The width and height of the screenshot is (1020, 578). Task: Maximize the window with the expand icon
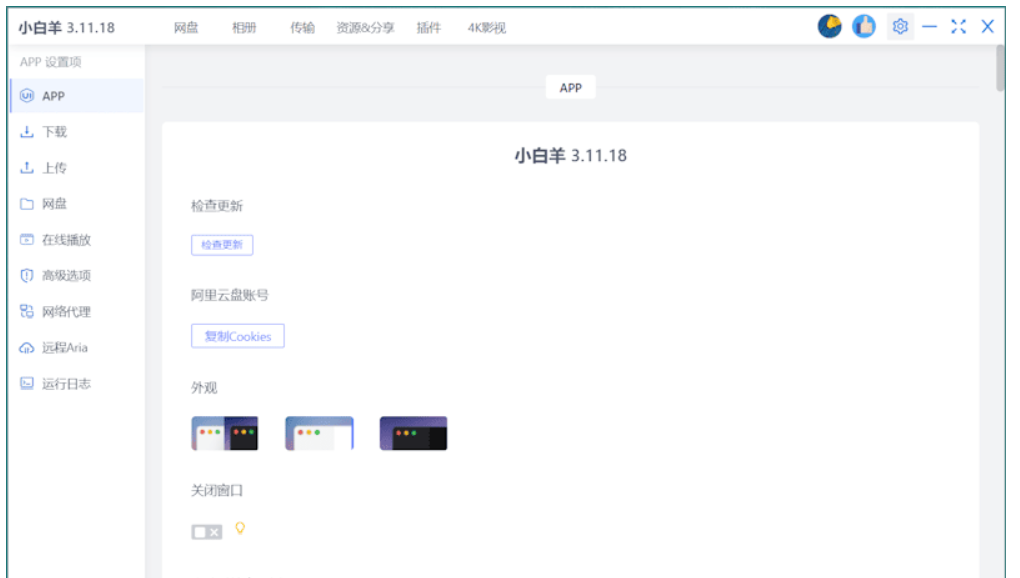(958, 27)
